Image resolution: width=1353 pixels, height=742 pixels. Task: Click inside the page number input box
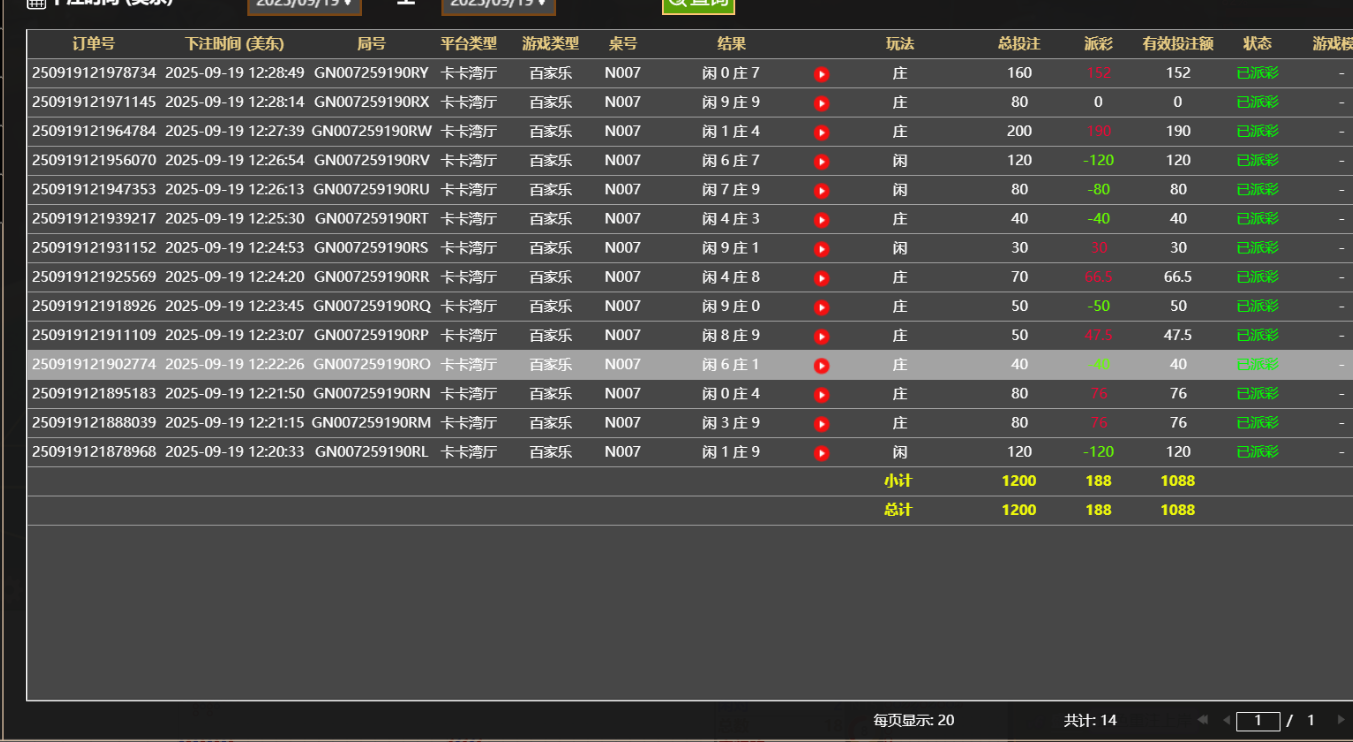[x=1258, y=721]
